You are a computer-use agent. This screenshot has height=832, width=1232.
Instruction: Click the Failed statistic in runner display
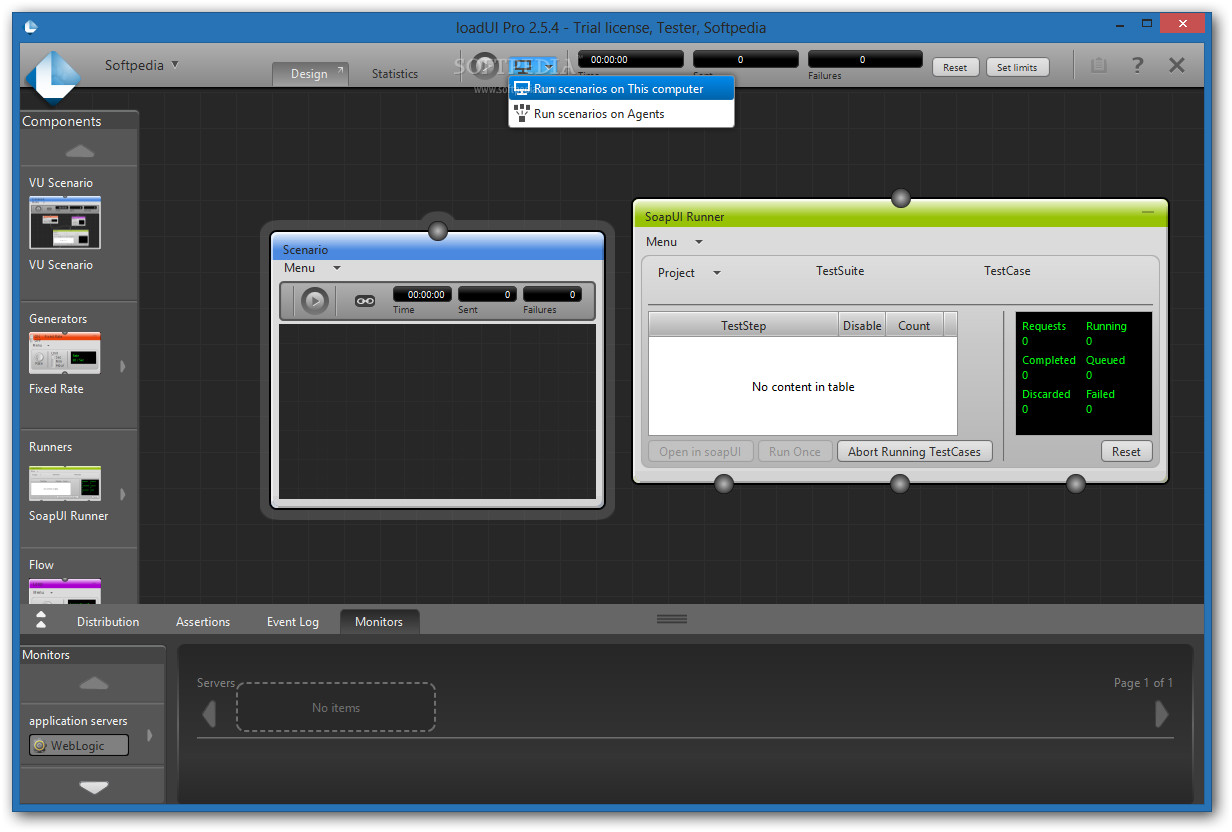pyautogui.click(x=1100, y=402)
